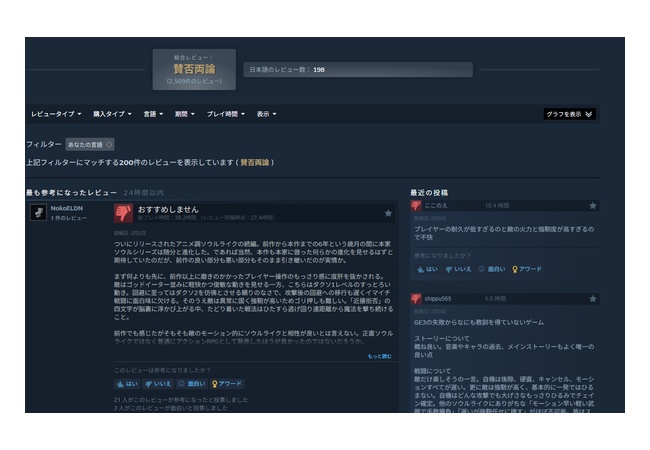Click the 最も参考になったレビュー heading

coord(71,193)
